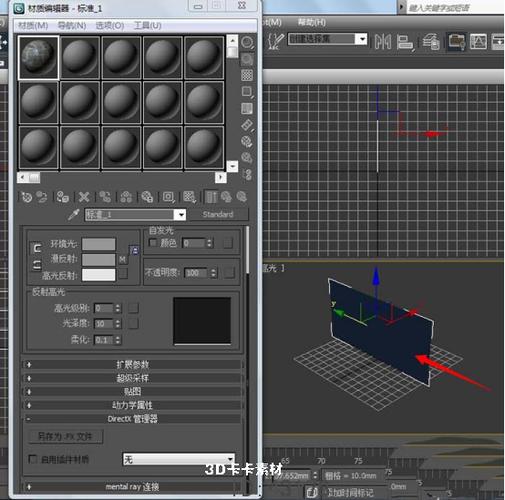Toggle ambient-diffuse color lock button
This screenshot has height=500, width=505.
[37, 248]
